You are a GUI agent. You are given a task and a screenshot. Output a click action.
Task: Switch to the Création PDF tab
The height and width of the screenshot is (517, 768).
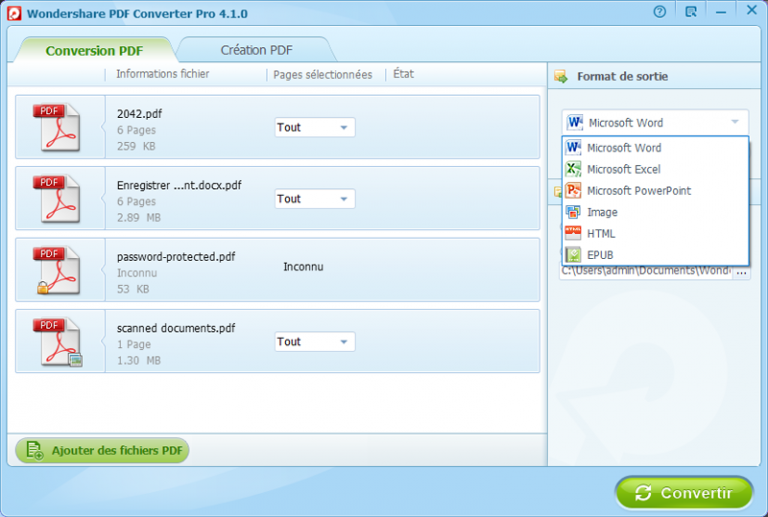click(257, 50)
